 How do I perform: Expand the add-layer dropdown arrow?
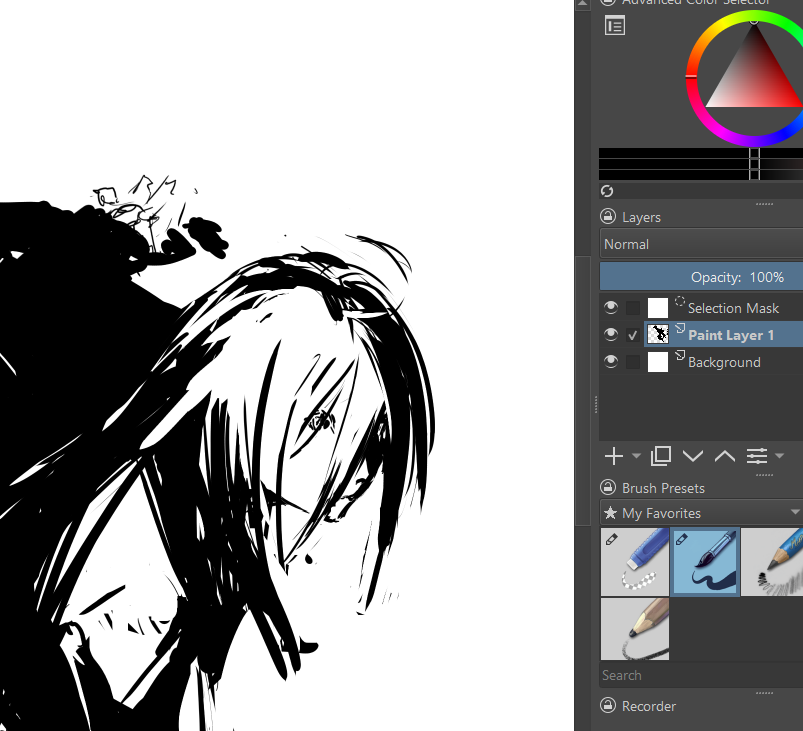tap(636, 455)
